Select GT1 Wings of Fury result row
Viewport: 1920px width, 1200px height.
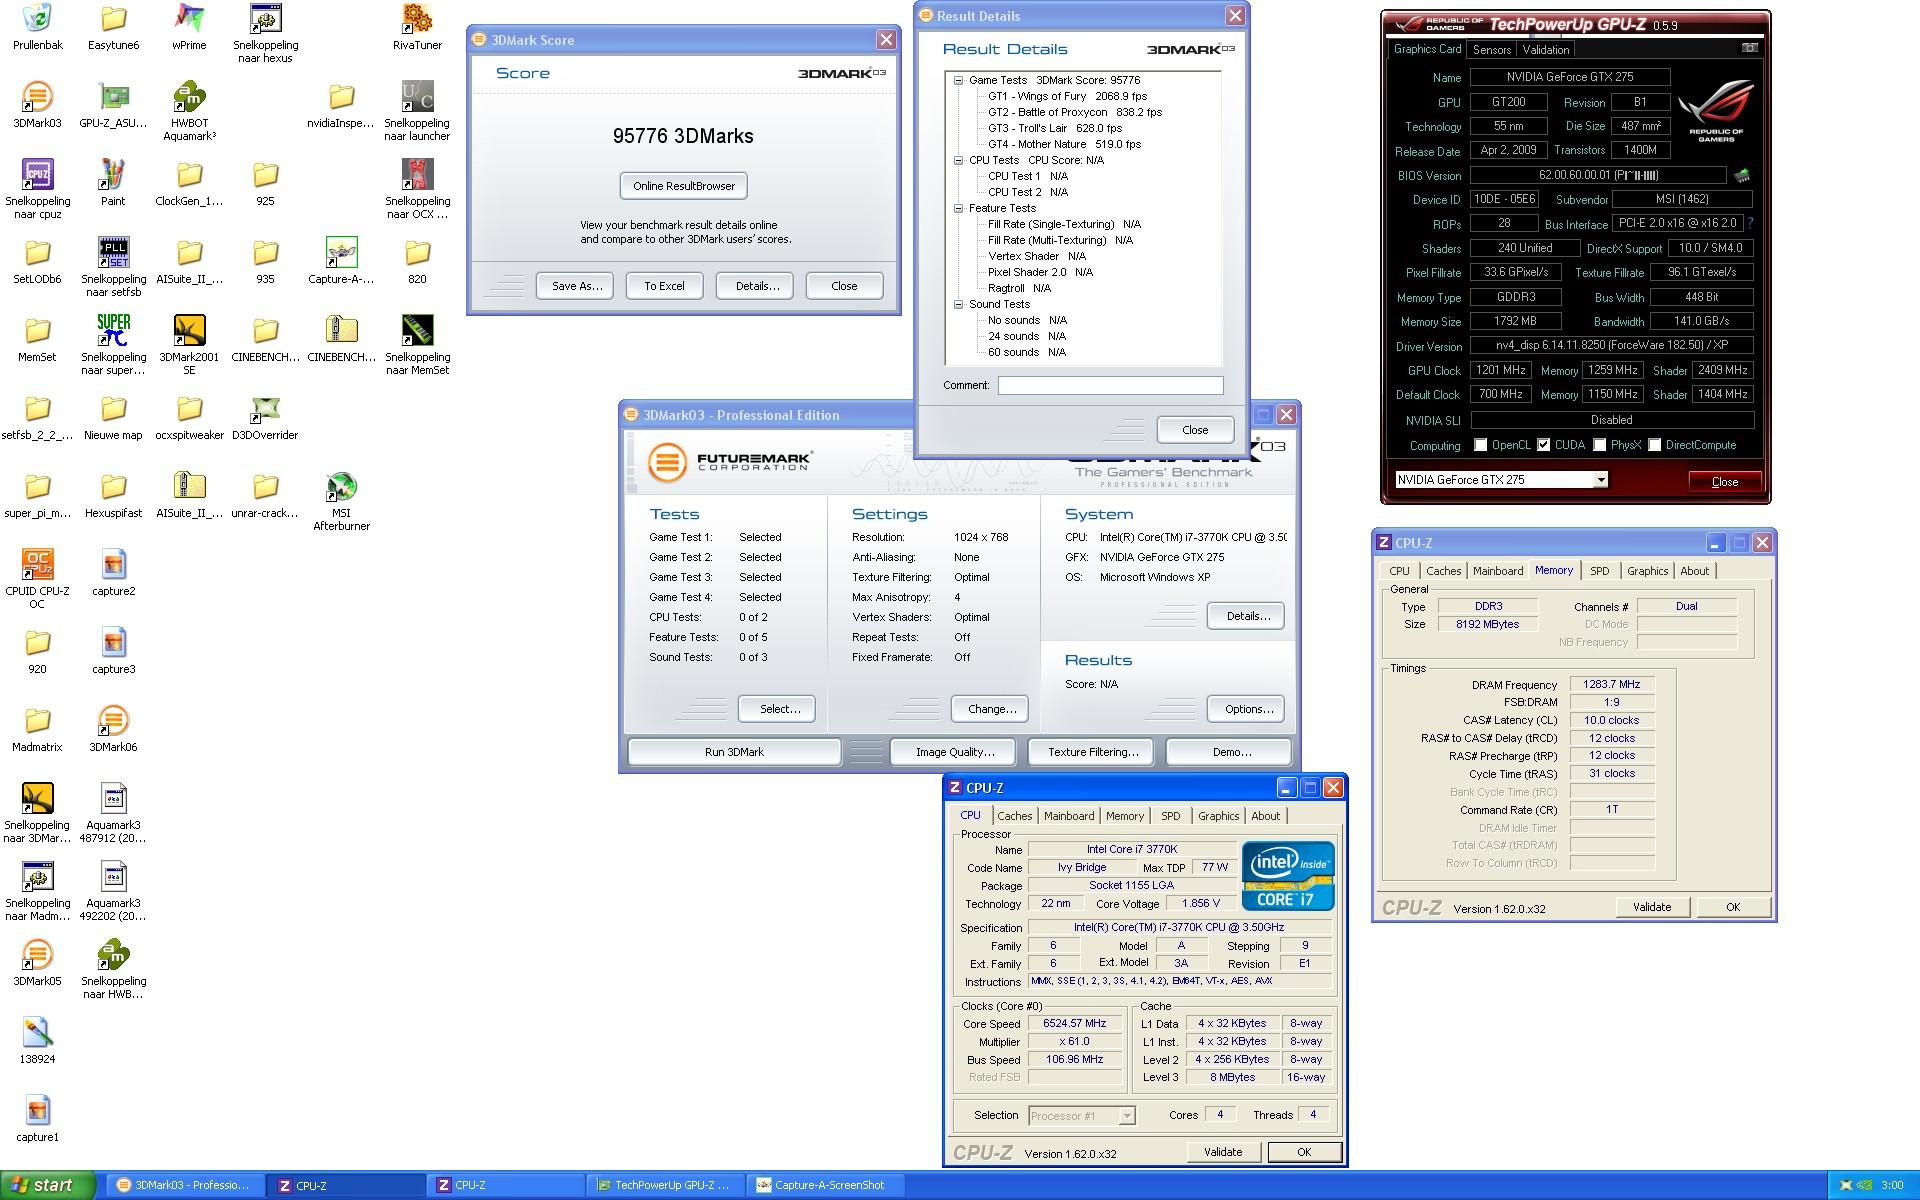tap(1067, 96)
